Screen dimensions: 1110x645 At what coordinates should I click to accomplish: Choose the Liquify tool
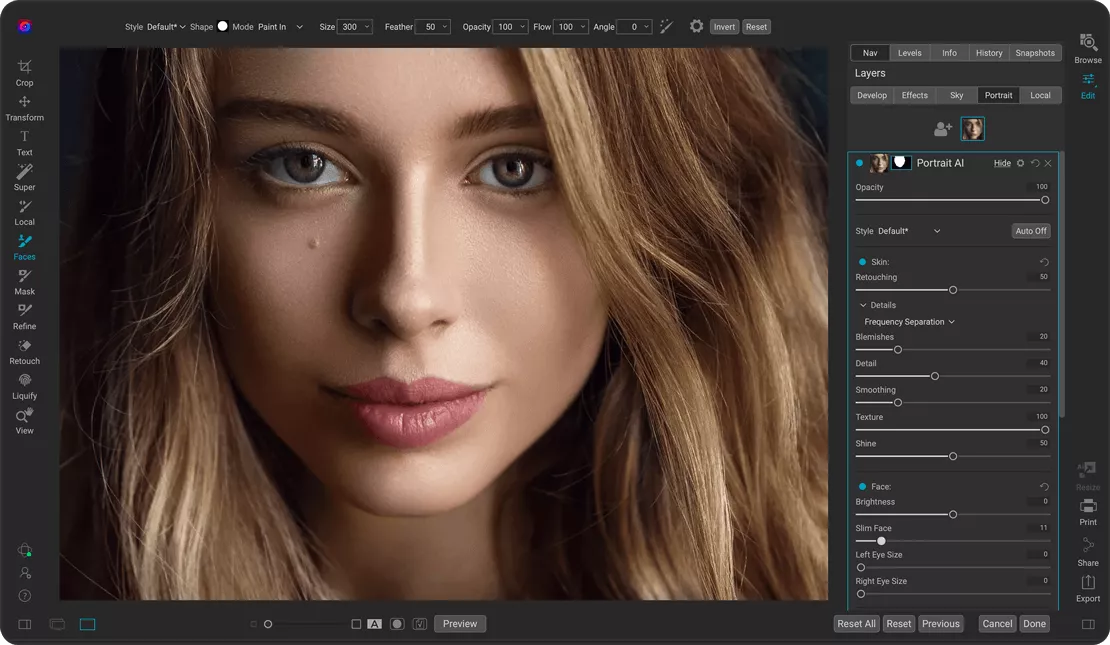point(24,385)
